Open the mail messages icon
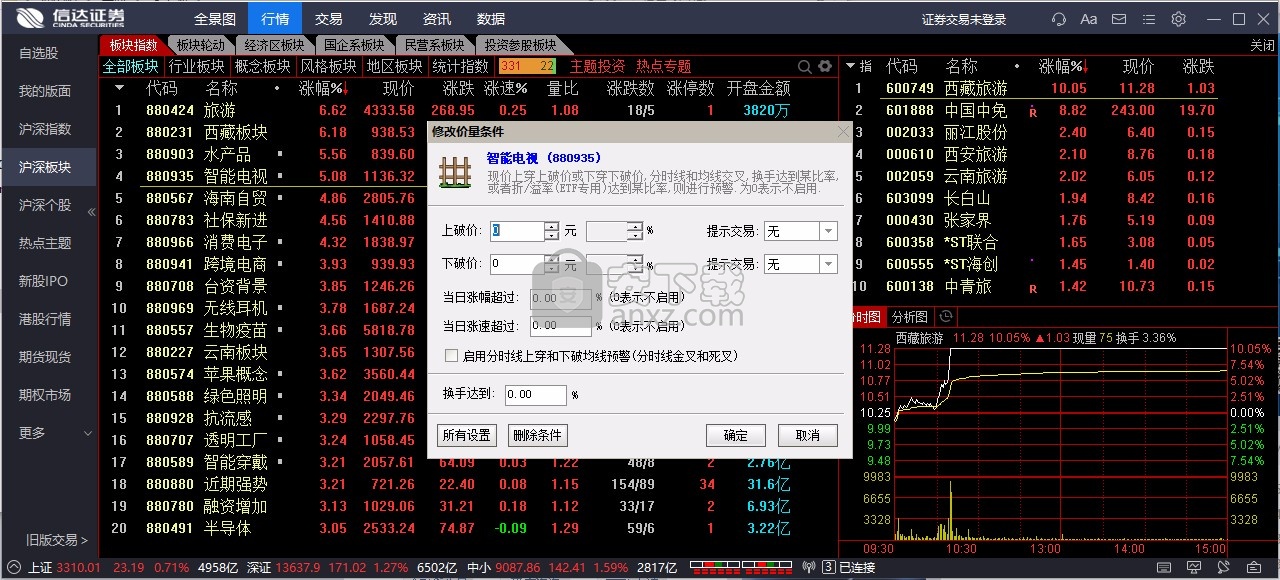The height and width of the screenshot is (580, 1280). 1119,19
